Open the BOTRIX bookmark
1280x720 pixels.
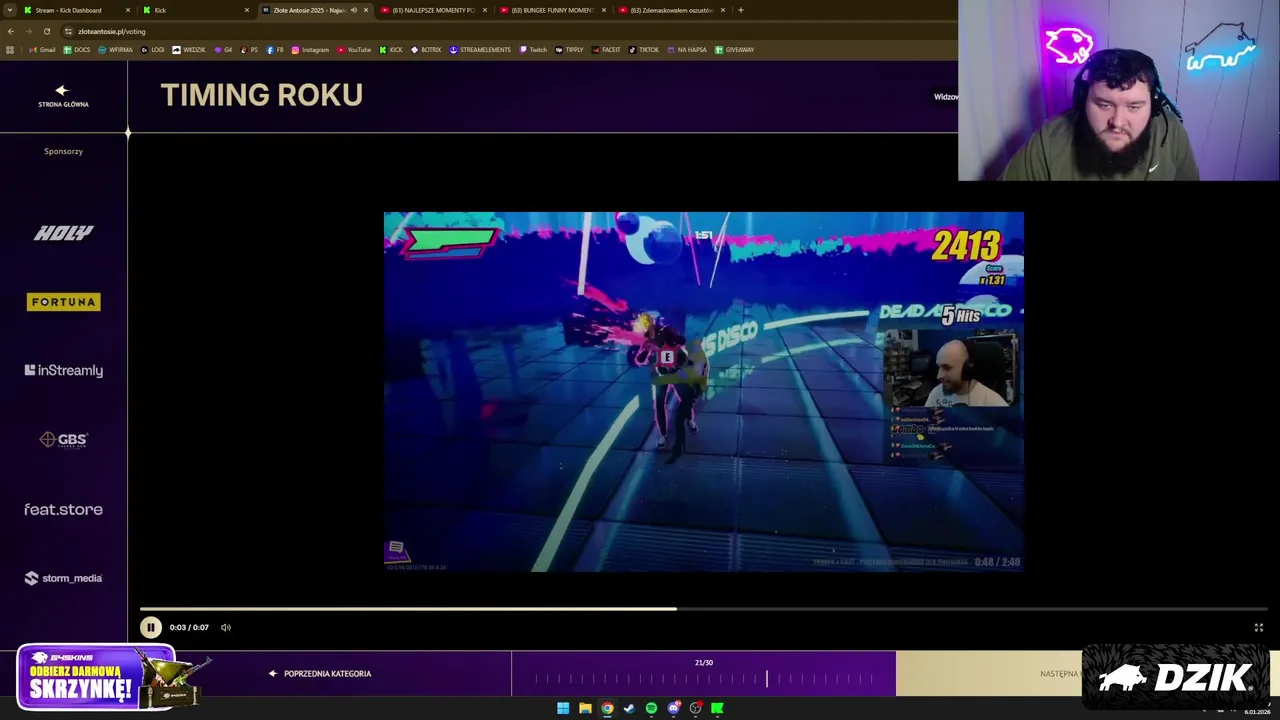click(426, 50)
